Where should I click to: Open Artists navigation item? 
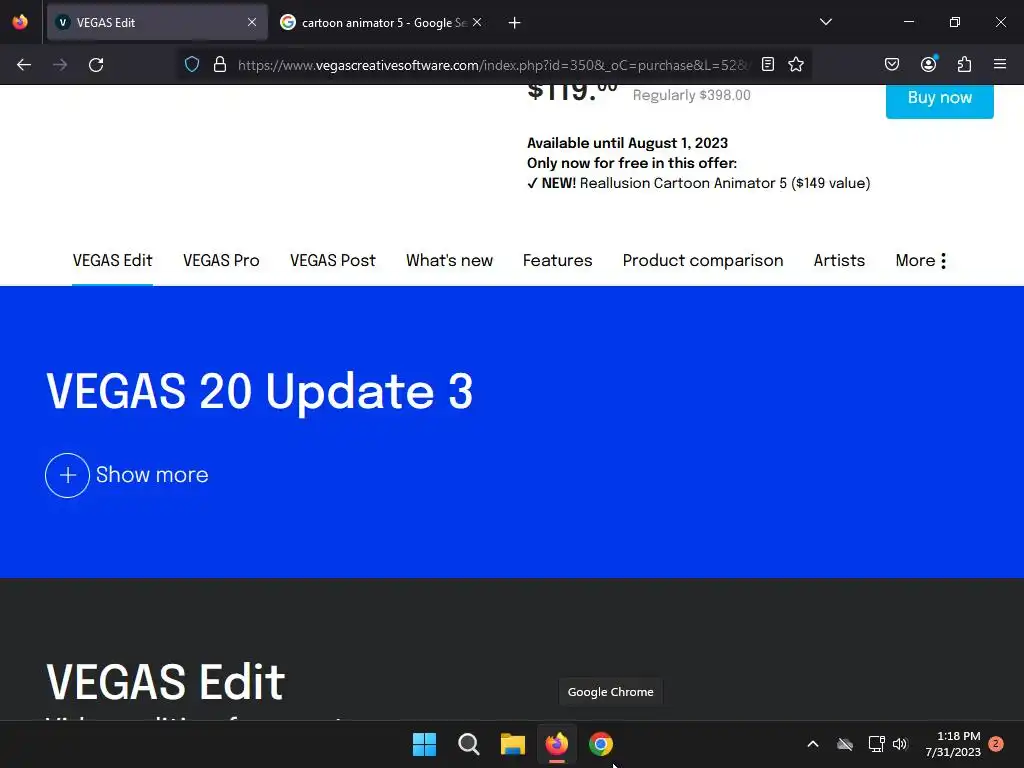pos(839,261)
